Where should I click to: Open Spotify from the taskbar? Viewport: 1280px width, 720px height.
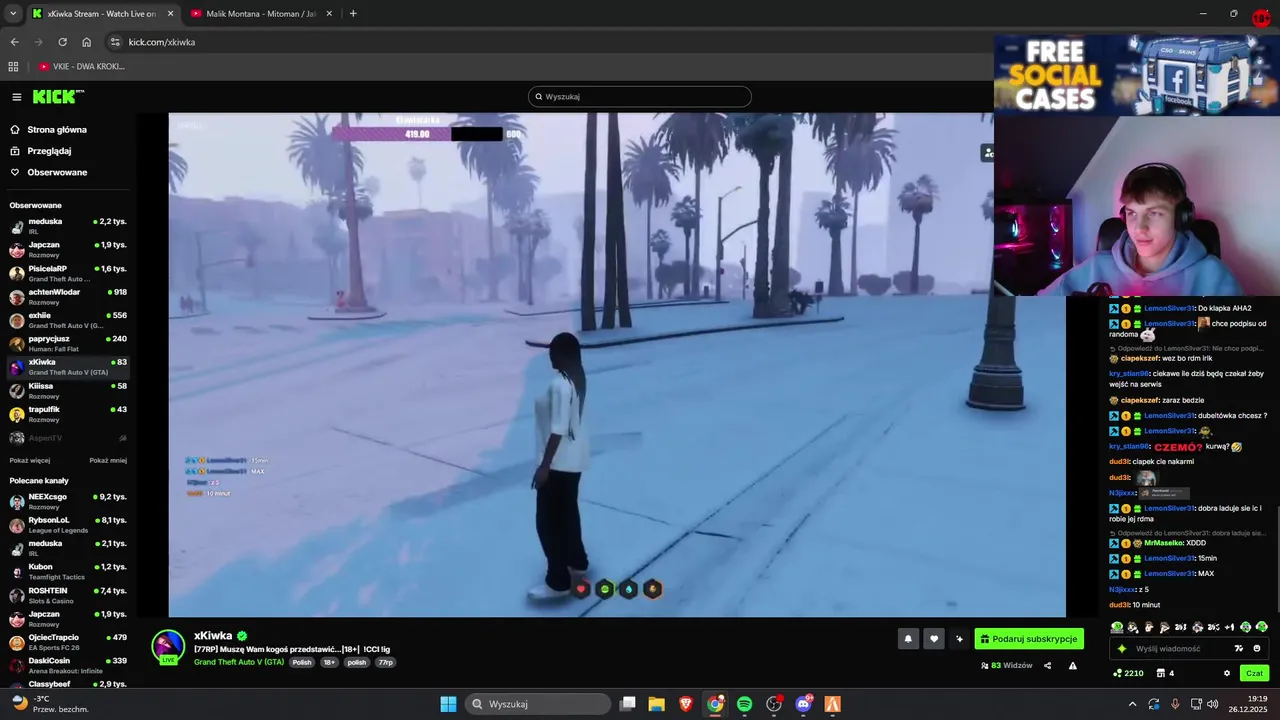click(x=744, y=704)
